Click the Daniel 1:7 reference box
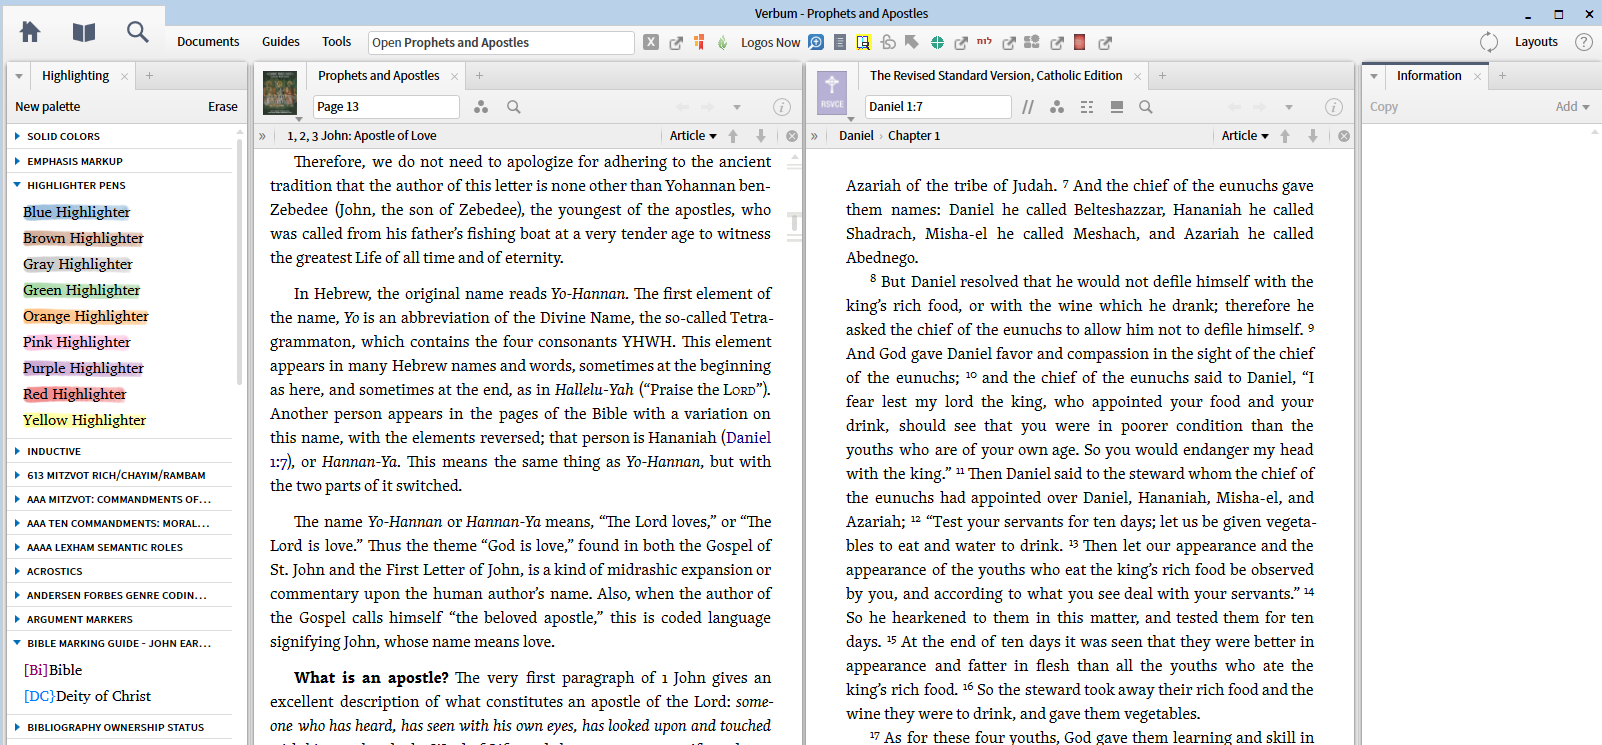 coord(938,107)
